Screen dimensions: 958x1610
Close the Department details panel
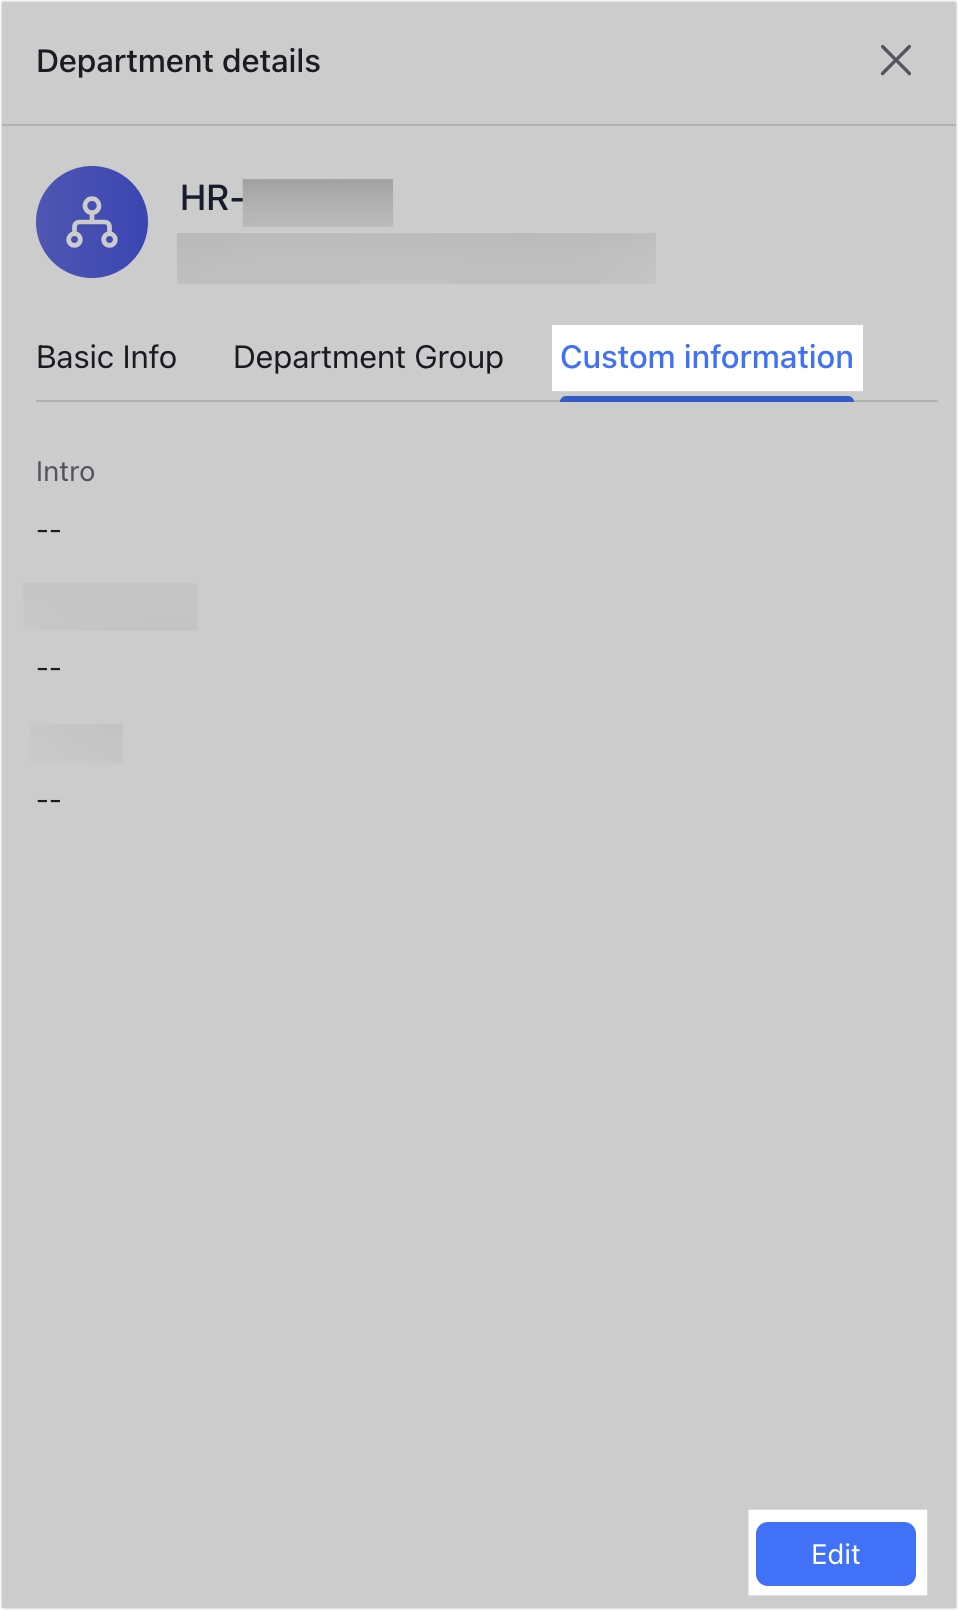(895, 60)
